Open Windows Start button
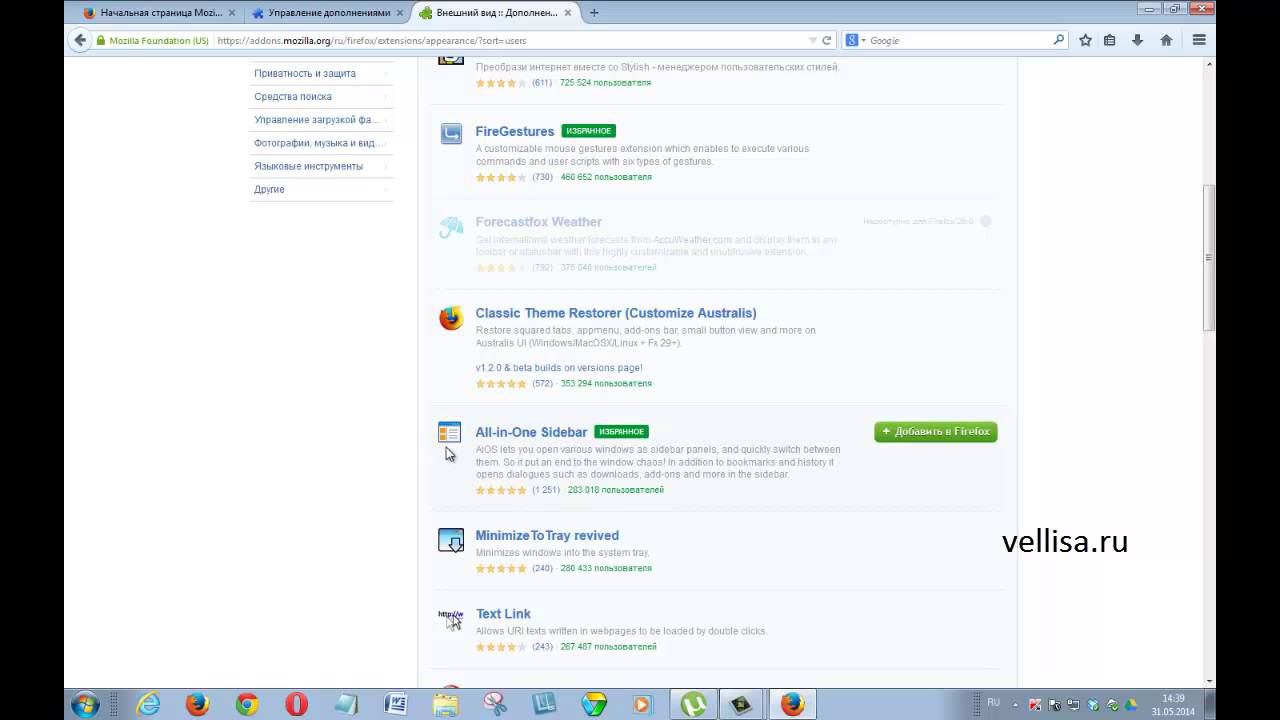 (x=85, y=704)
